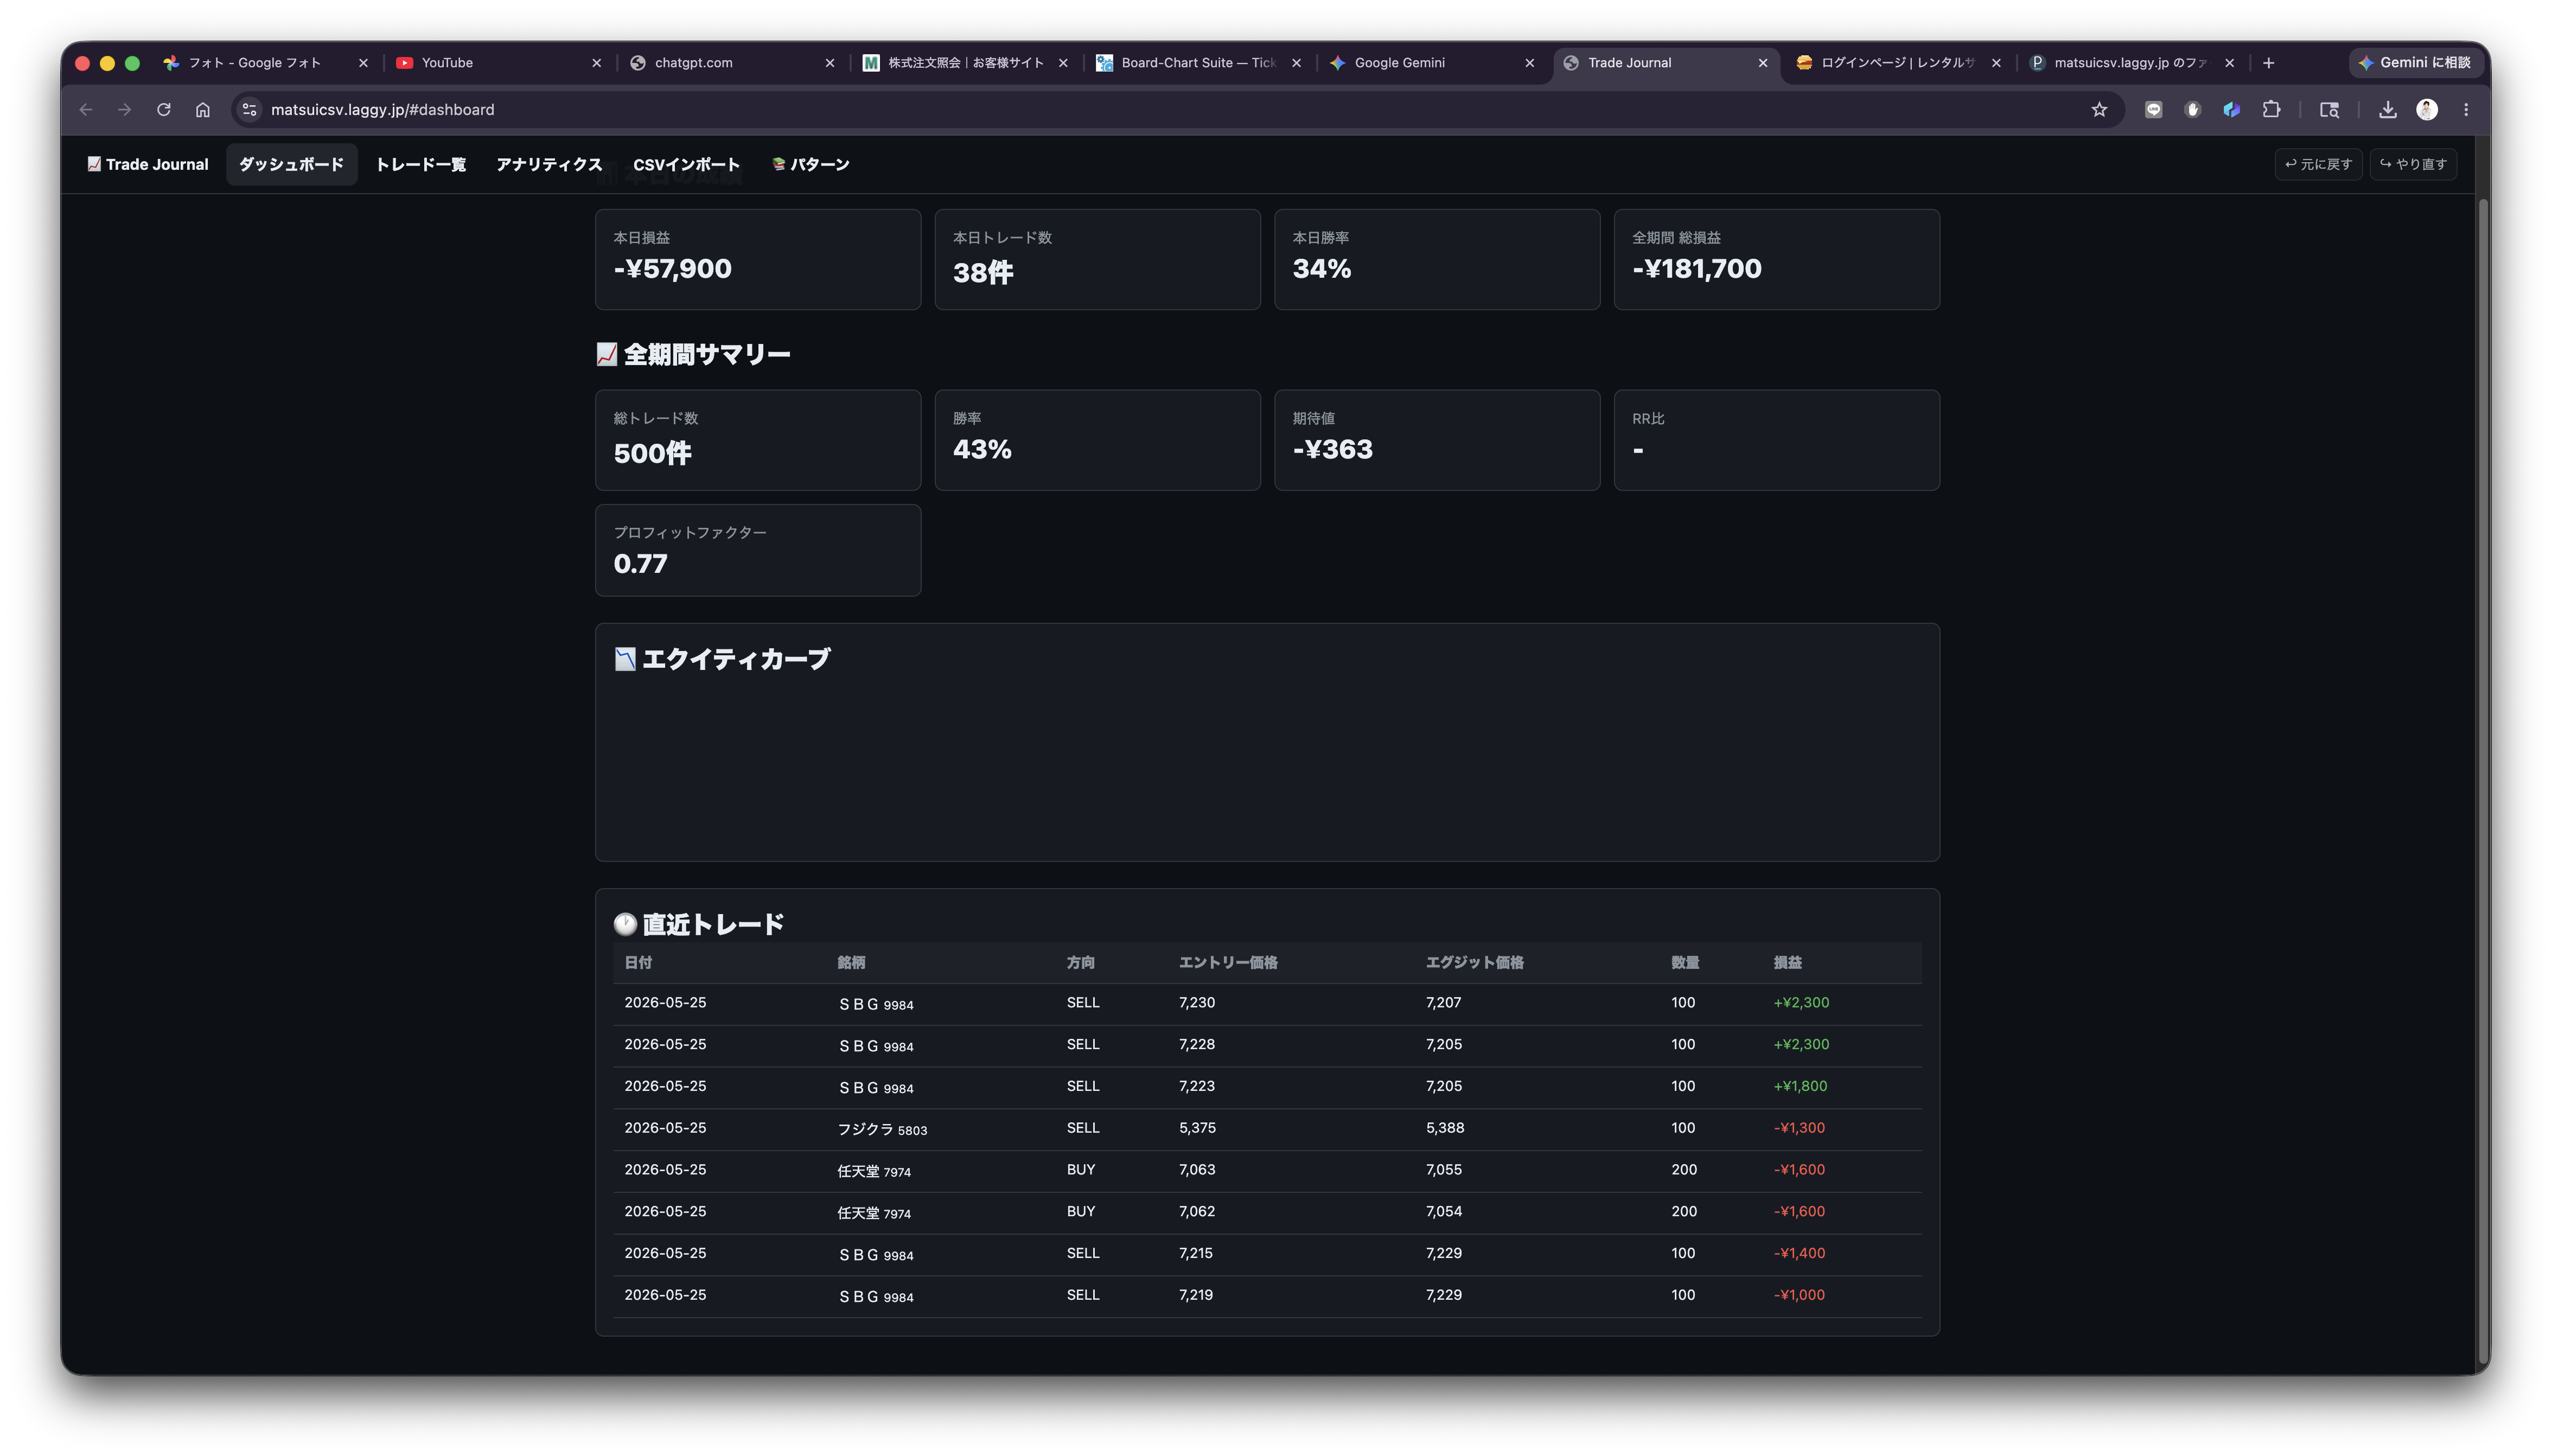Image resolution: width=2552 pixels, height=1456 pixels.
Task: Close the Google フォト tab
Action: (363, 63)
